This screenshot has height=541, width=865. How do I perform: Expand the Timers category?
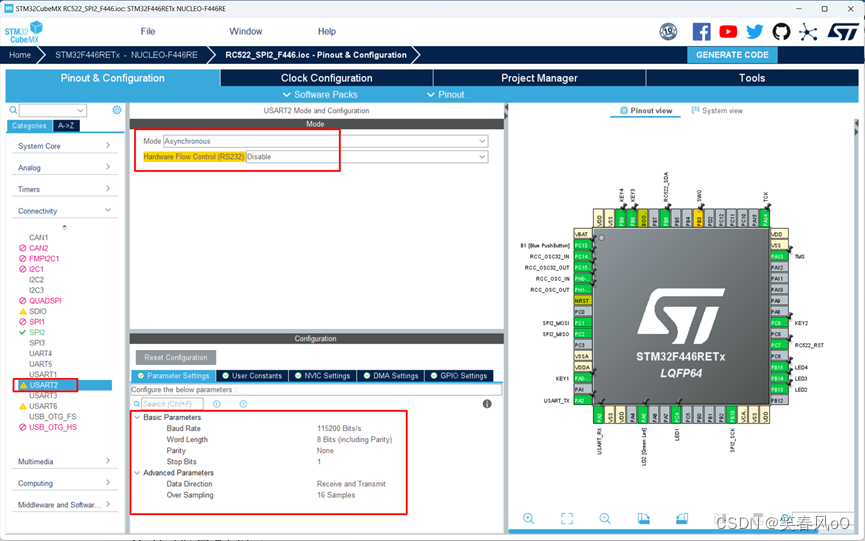pos(65,189)
